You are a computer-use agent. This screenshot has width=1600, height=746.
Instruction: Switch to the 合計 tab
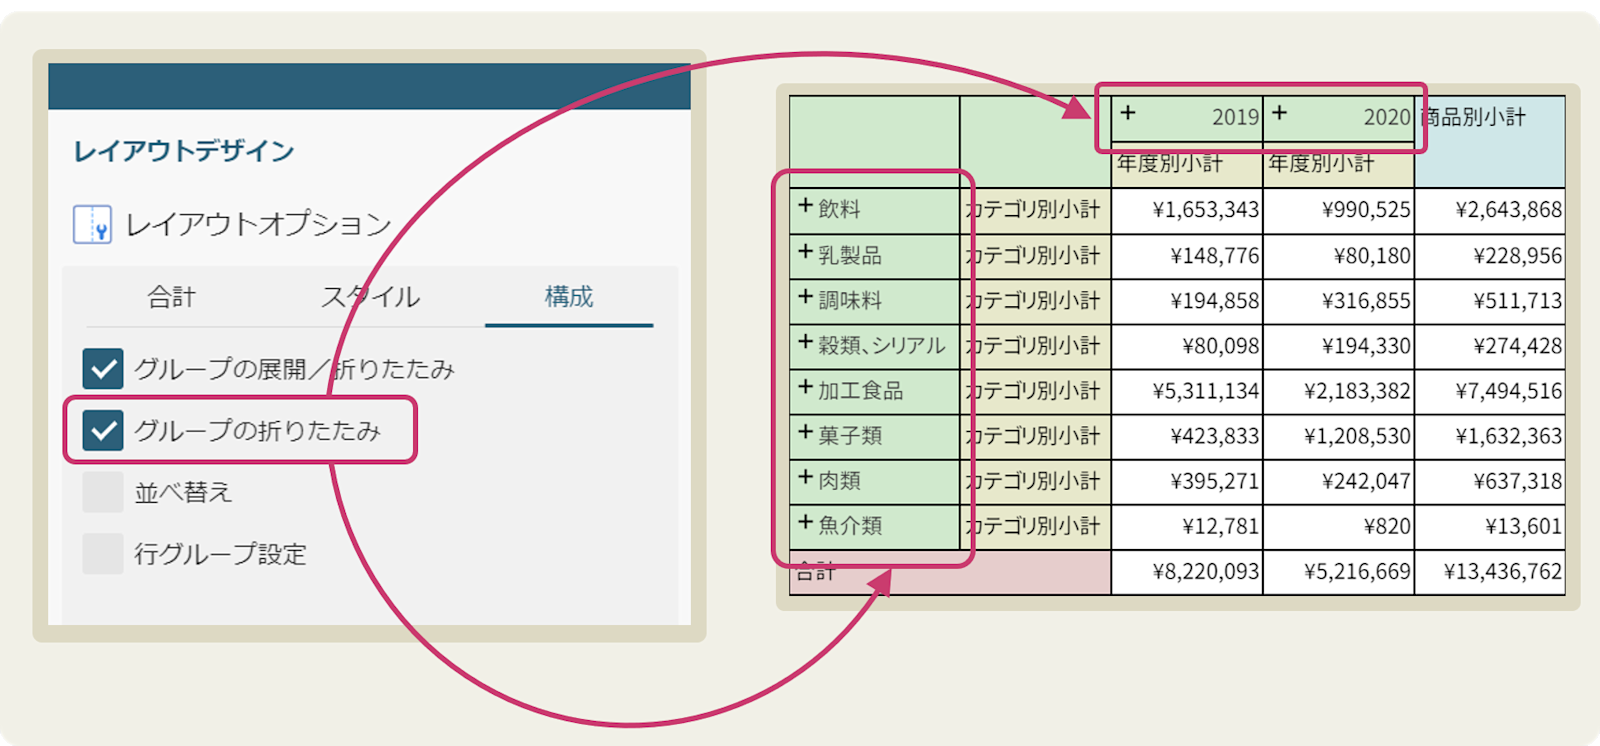click(171, 297)
